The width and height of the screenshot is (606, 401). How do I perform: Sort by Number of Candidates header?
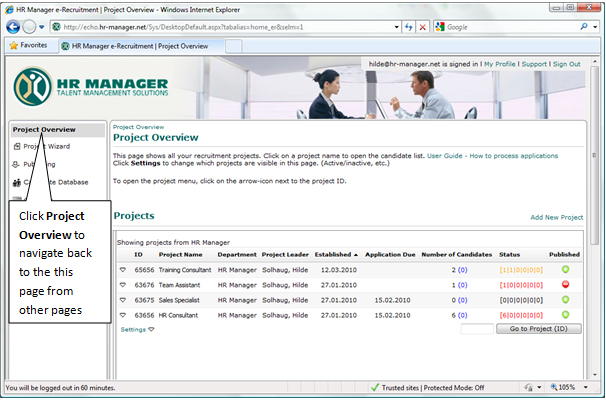pyautogui.click(x=456, y=255)
